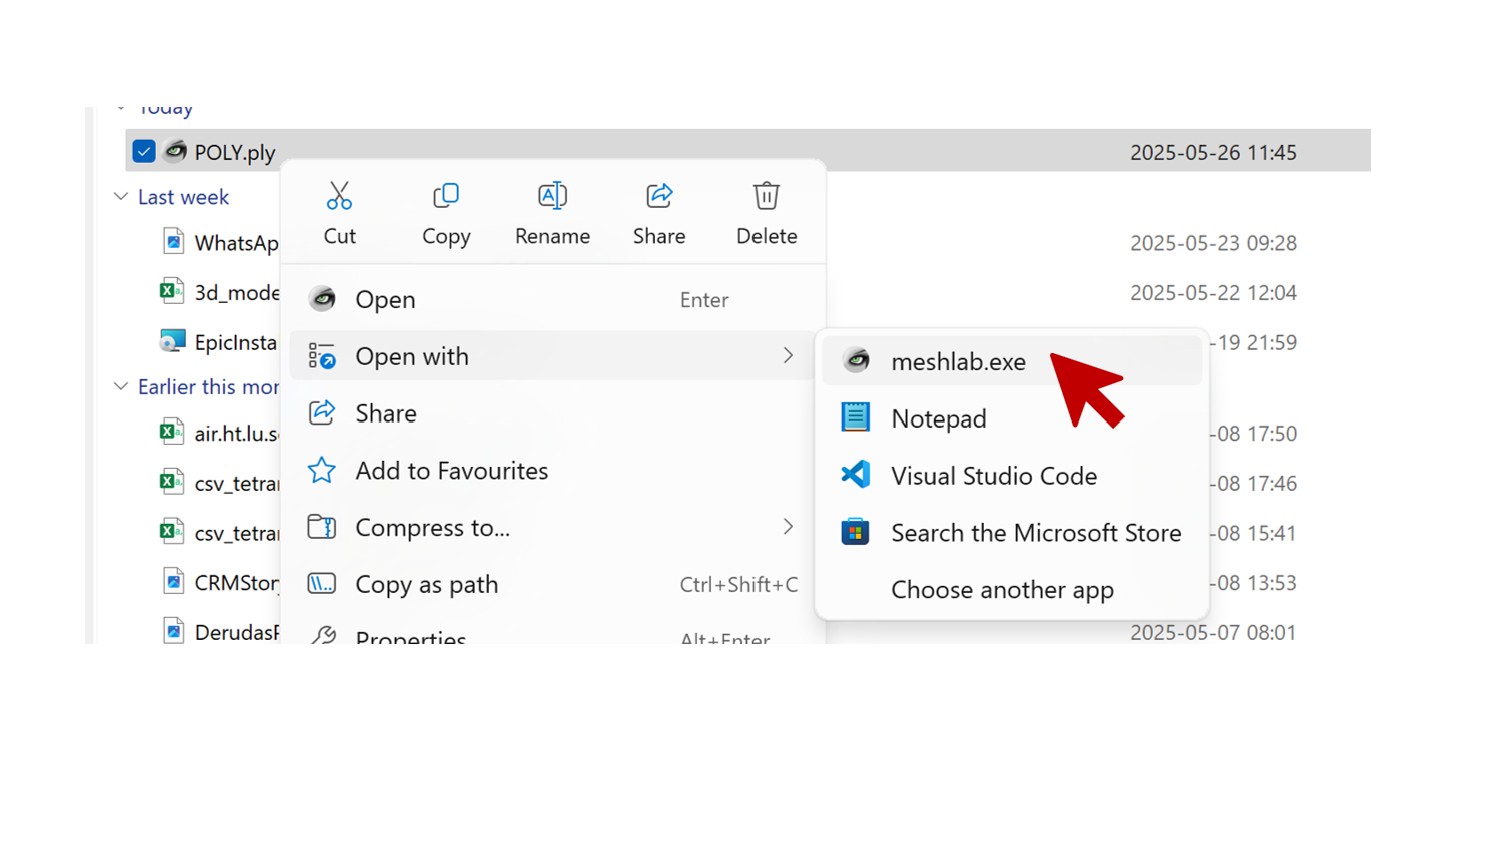Click Choose another app

pos(1002,590)
